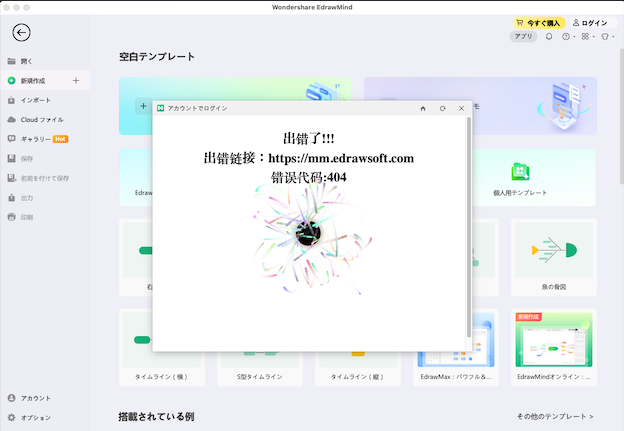
Task: Select the 魚の骨図 fishbone template
Action: point(554,257)
